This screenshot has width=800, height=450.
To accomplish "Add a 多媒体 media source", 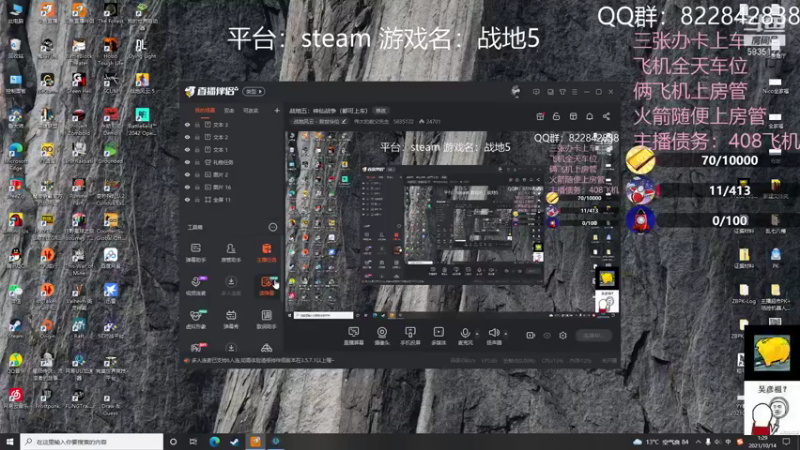I will pos(439,336).
